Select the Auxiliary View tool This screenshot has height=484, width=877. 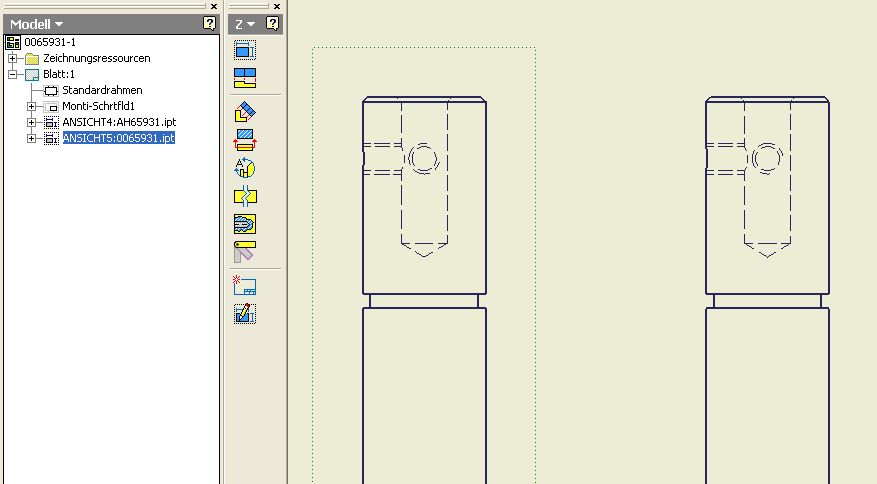click(x=245, y=112)
